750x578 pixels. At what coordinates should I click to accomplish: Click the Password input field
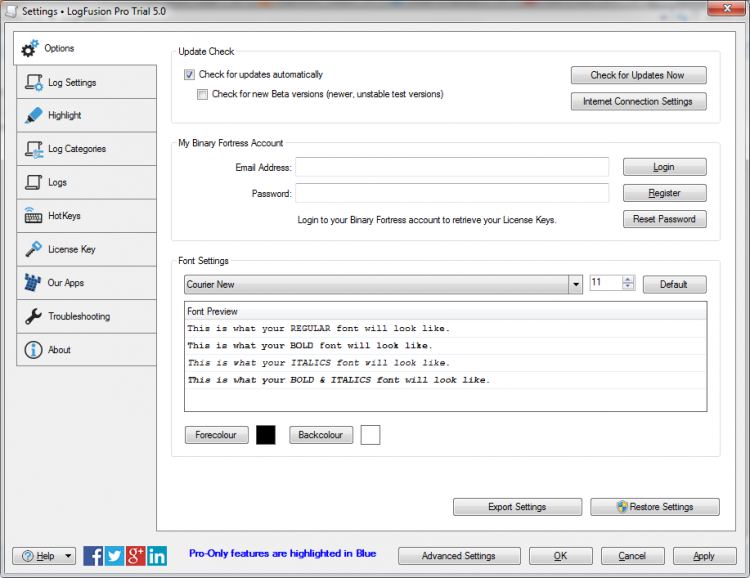[x=452, y=193]
